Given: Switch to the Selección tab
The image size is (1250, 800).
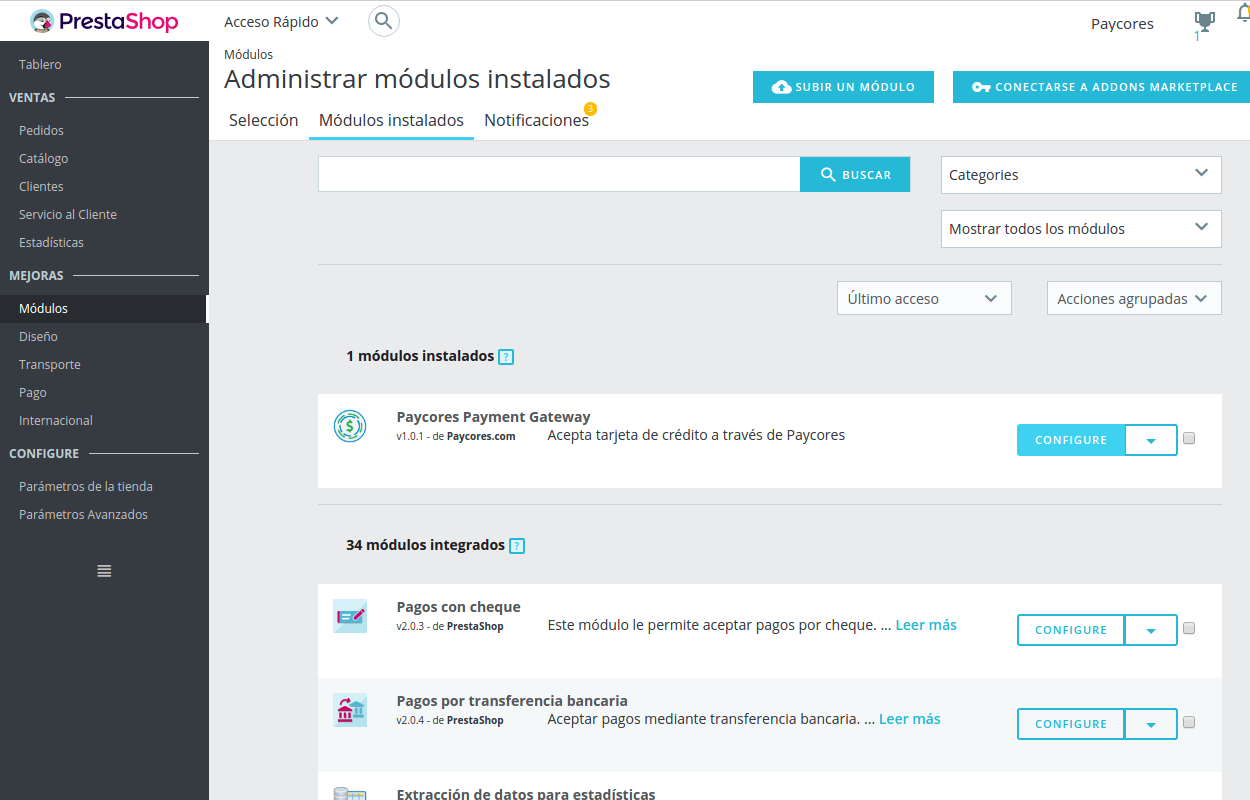Looking at the screenshot, I should point(264,120).
